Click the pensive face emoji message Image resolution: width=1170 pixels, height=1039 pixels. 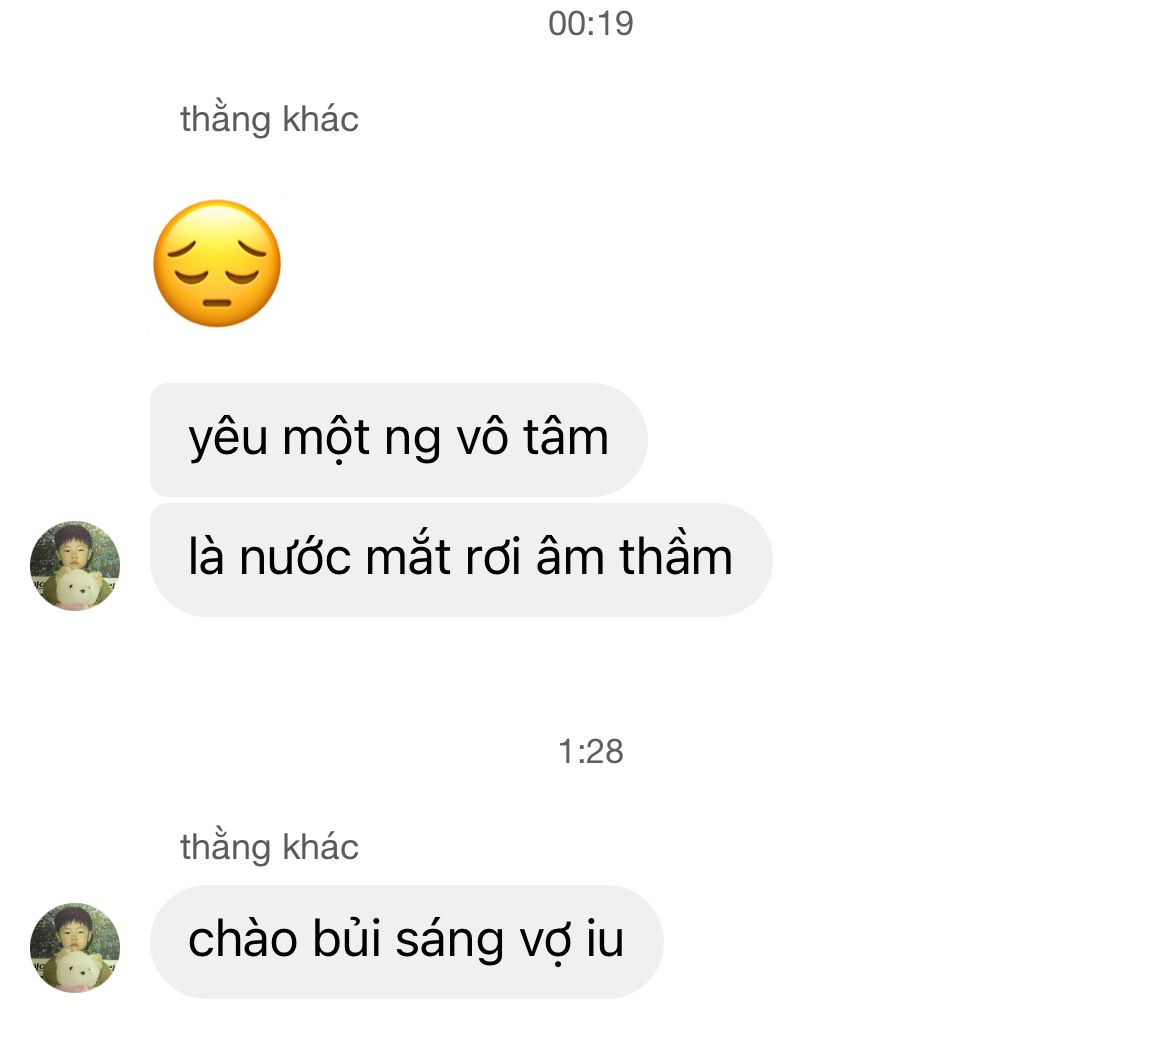click(217, 263)
